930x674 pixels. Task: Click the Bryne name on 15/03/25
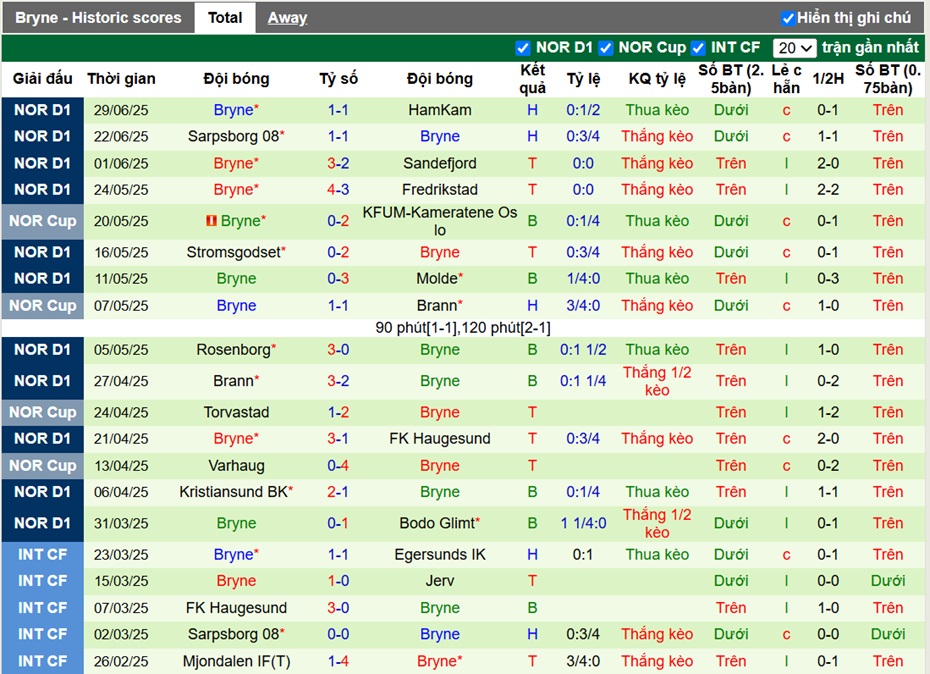236,581
